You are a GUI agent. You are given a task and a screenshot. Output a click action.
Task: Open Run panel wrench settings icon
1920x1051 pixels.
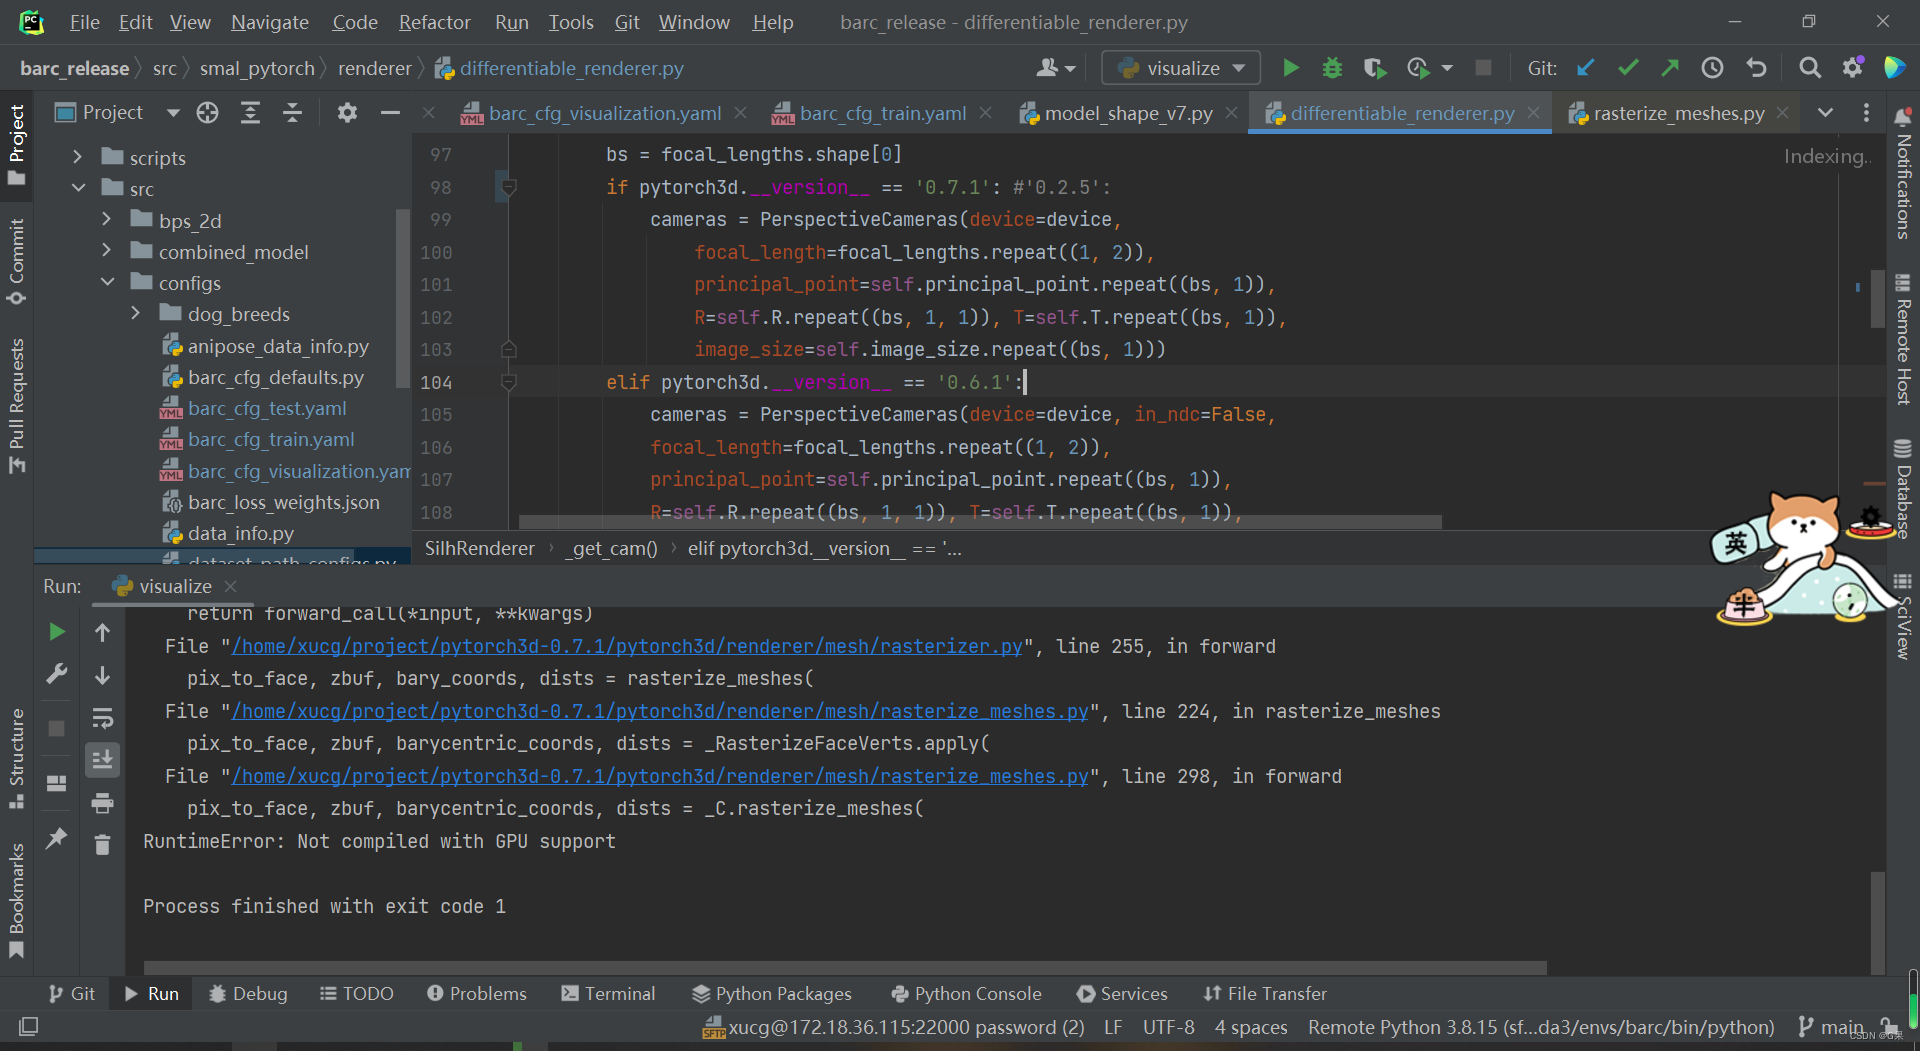click(x=57, y=675)
